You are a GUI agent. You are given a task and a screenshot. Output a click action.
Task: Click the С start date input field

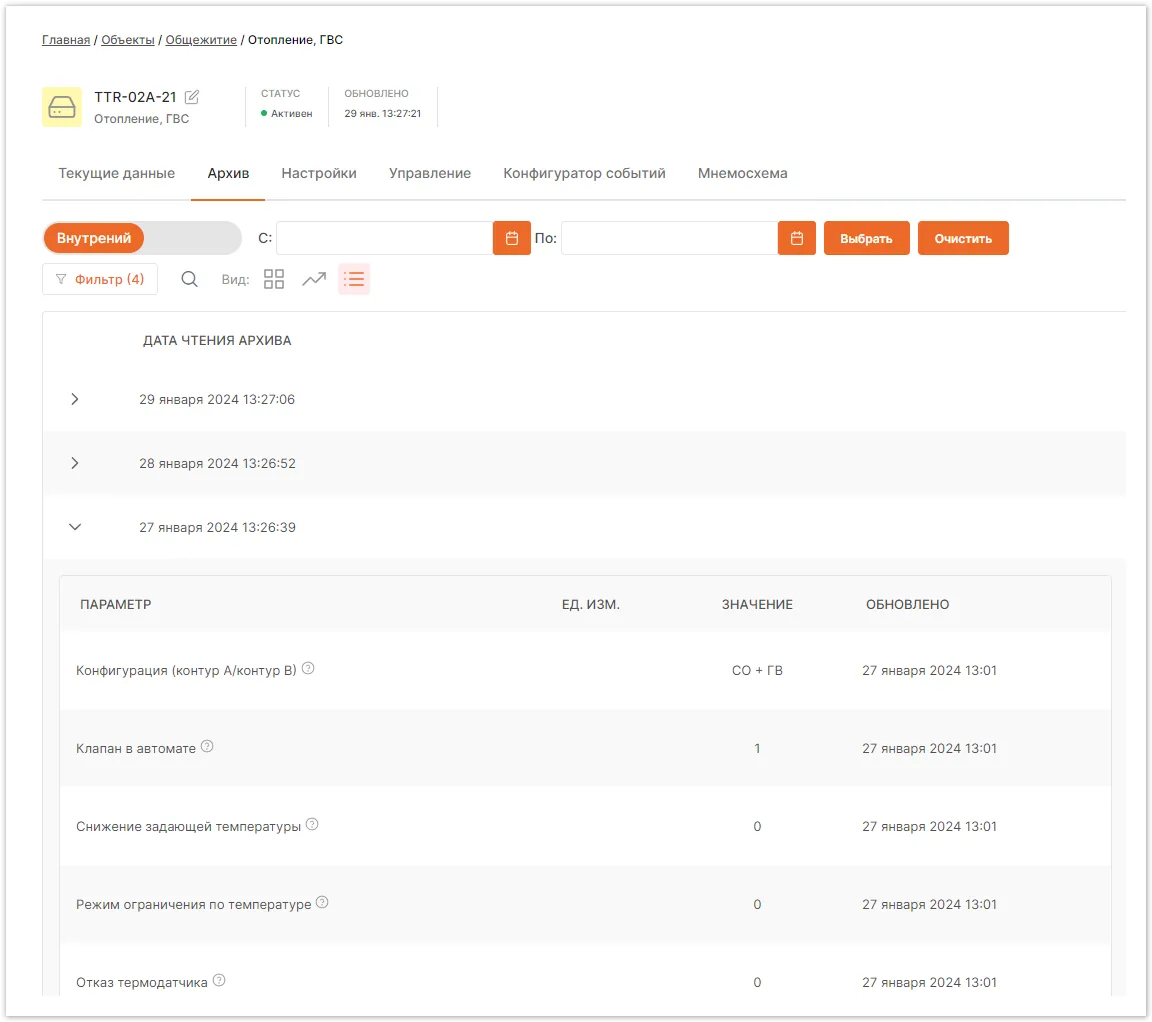click(384, 238)
